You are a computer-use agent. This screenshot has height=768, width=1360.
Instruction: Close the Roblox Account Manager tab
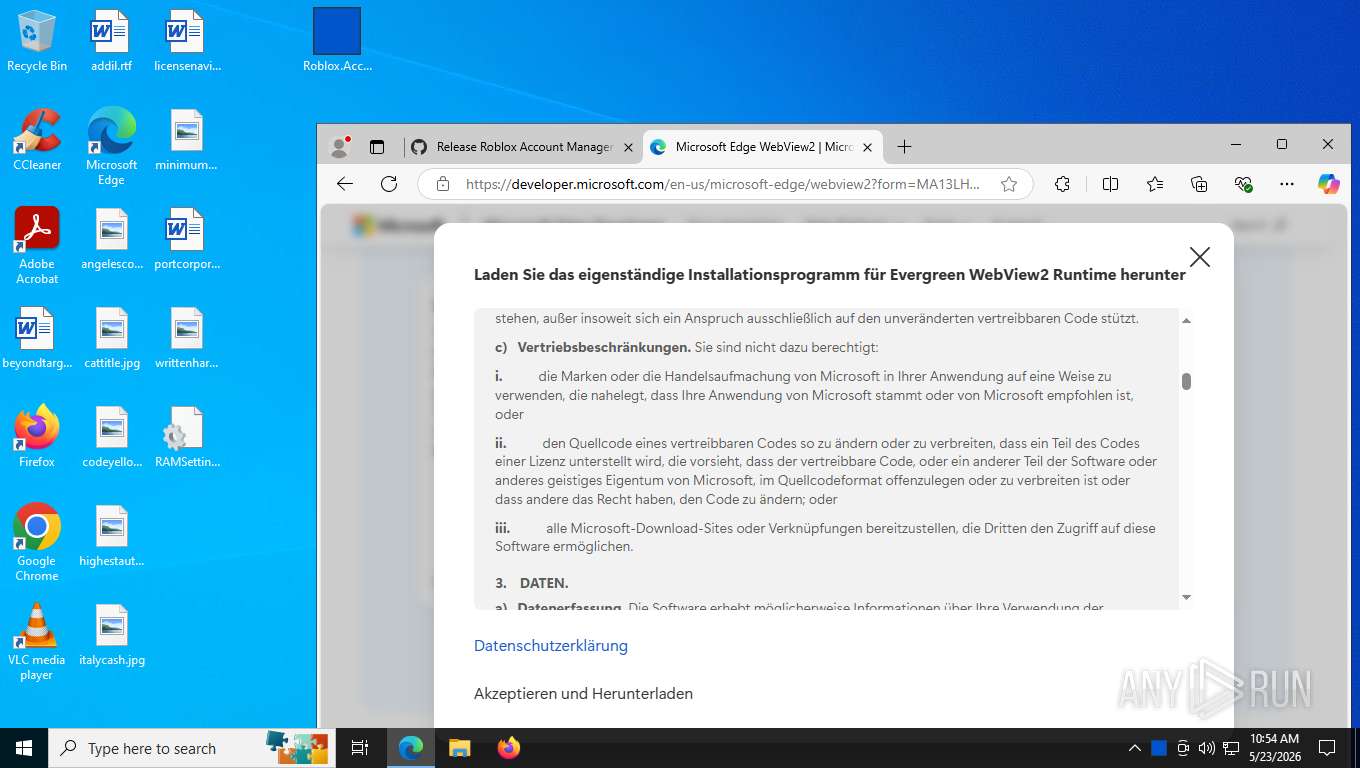click(x=628, y=147)
